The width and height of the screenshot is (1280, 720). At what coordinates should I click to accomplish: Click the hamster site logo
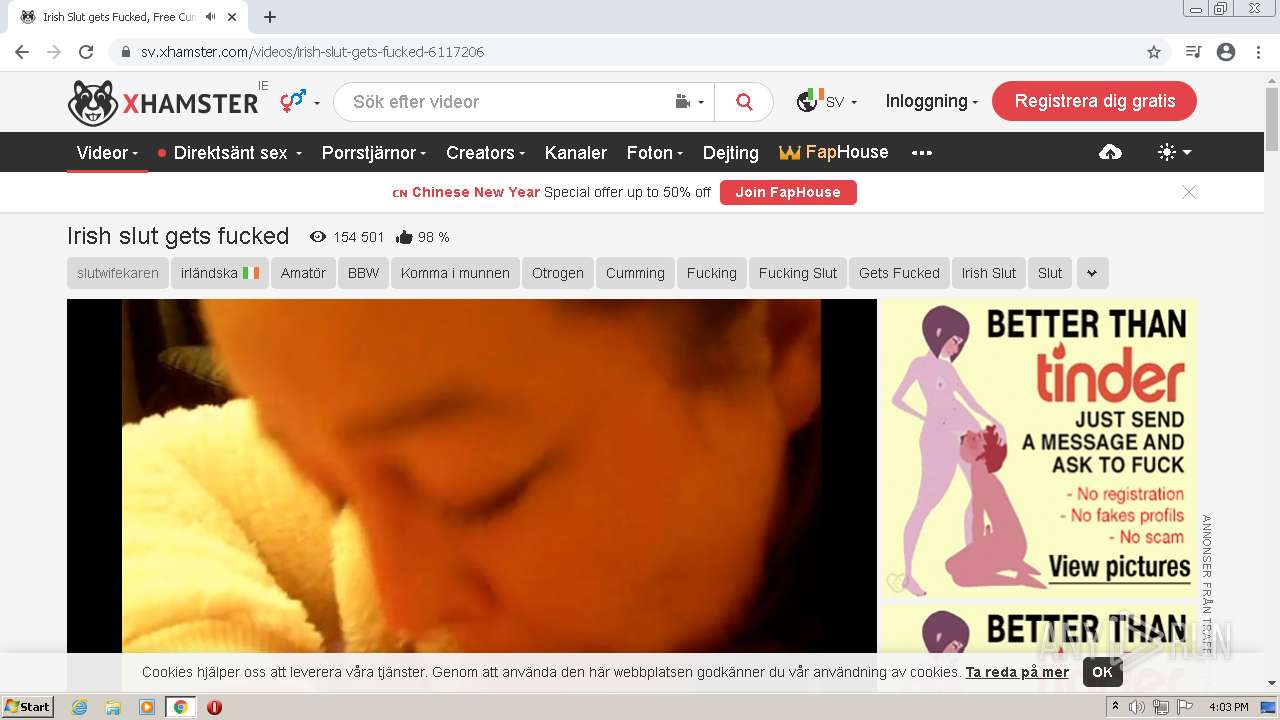(x=163, y=103)
